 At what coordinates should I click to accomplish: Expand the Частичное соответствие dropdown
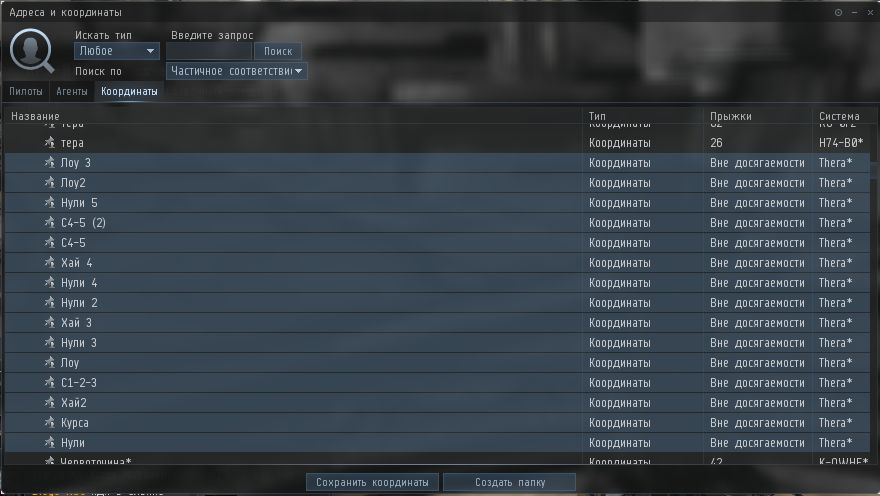tap(237, 71)
